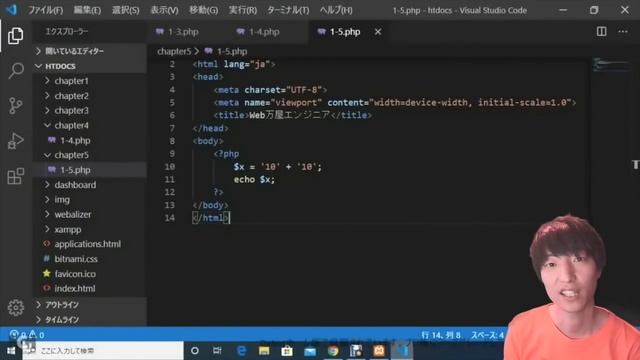Image resolution: width=640 pixels, height=360 pixels.
Task: Click the split editor icon
Action: pos(601,31)
